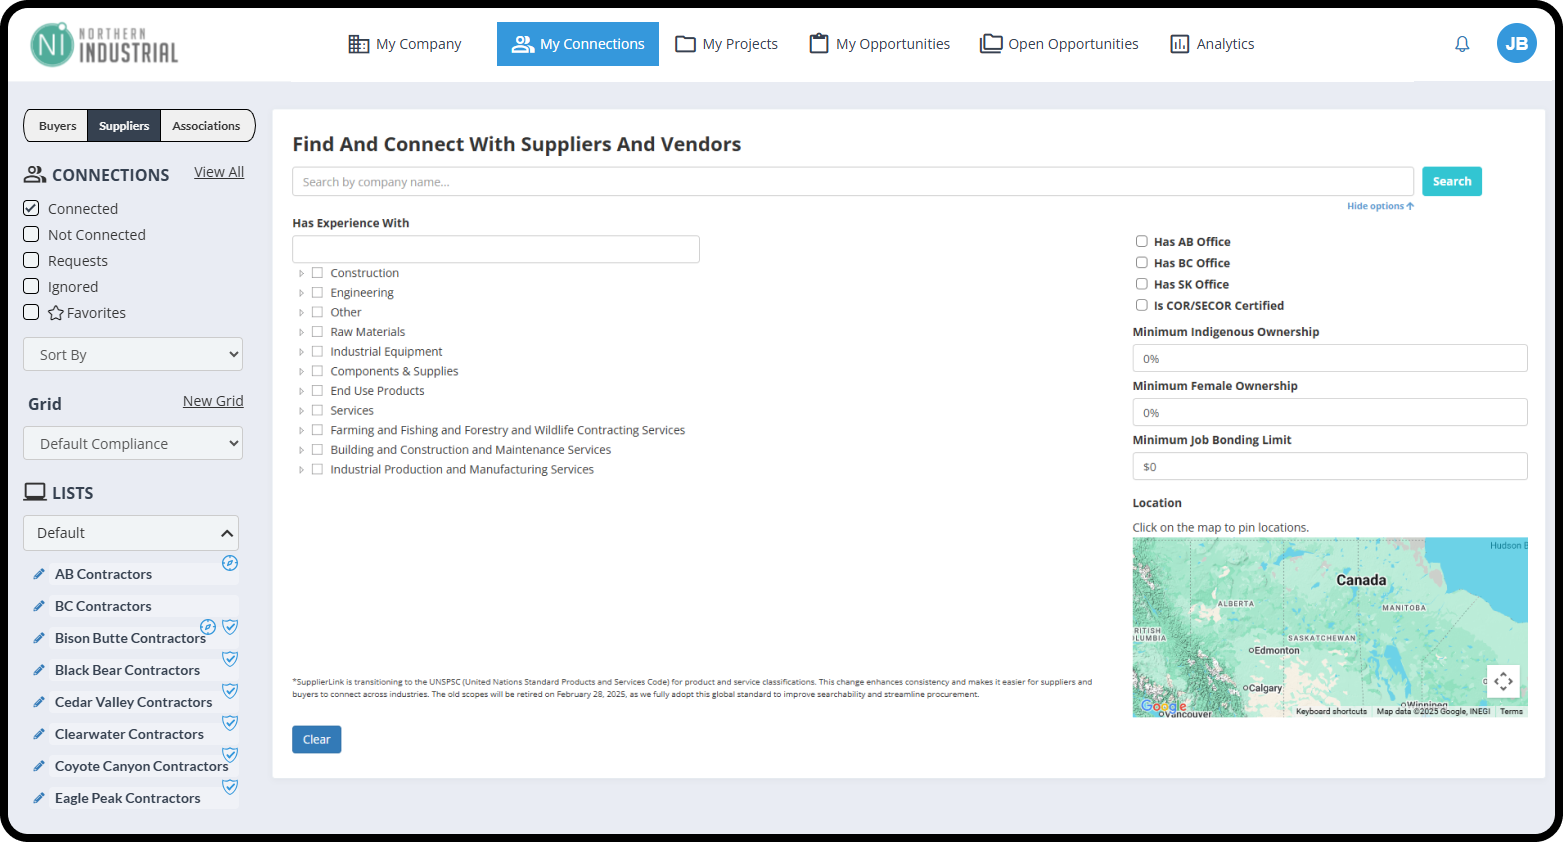This screenshot has height=842, width=1563.
Task: Open the notifications bell
Action: [1462, 44]
